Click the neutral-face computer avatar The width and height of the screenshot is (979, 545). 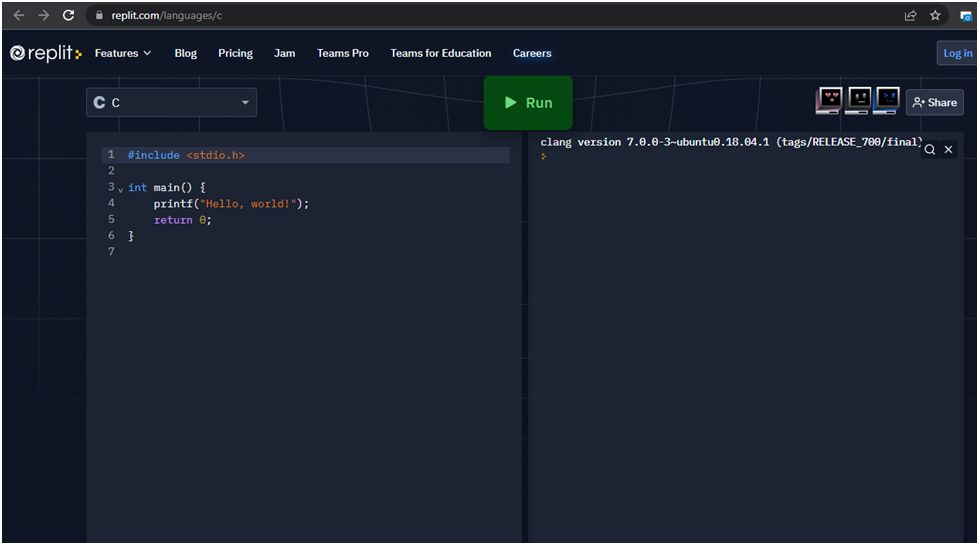[858, 101]
